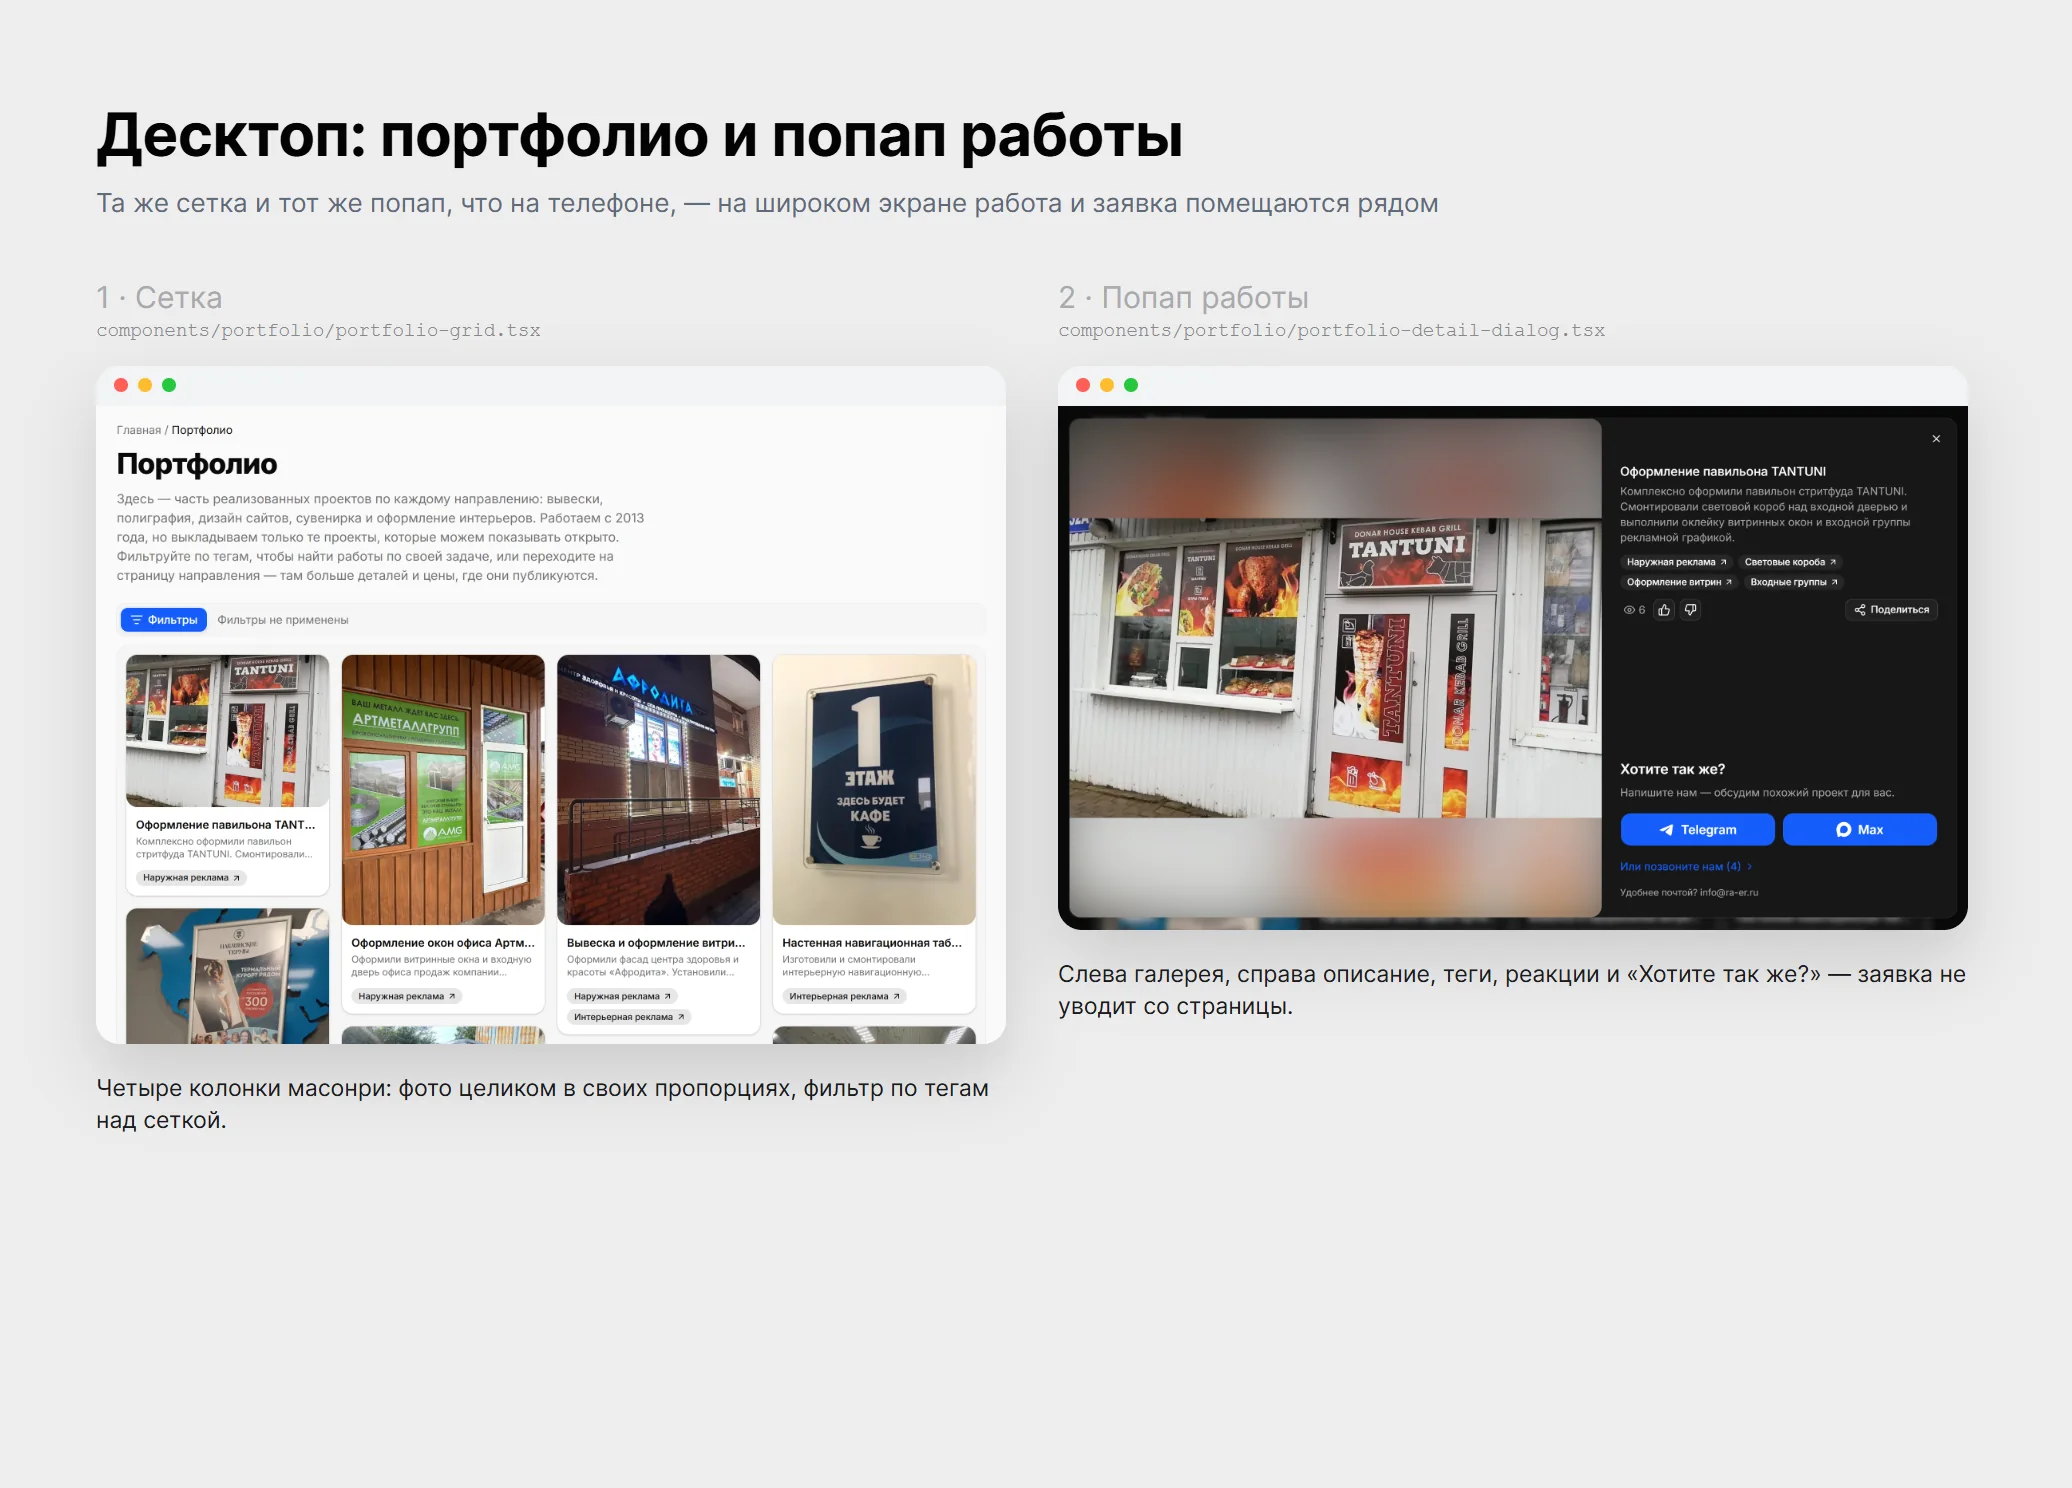Click the Оформление павильона TANT... card title
The image size is (2072, 1488).
tap(225, 825)
